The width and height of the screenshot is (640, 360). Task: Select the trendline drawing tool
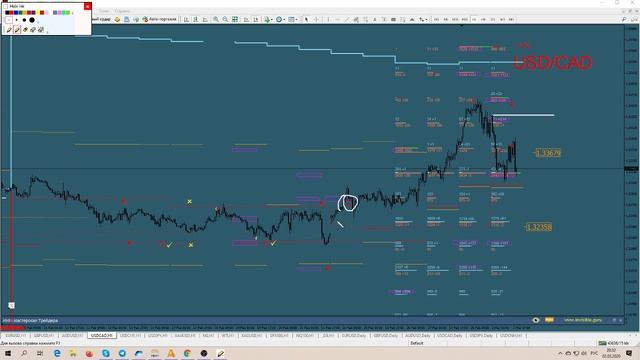347,19
